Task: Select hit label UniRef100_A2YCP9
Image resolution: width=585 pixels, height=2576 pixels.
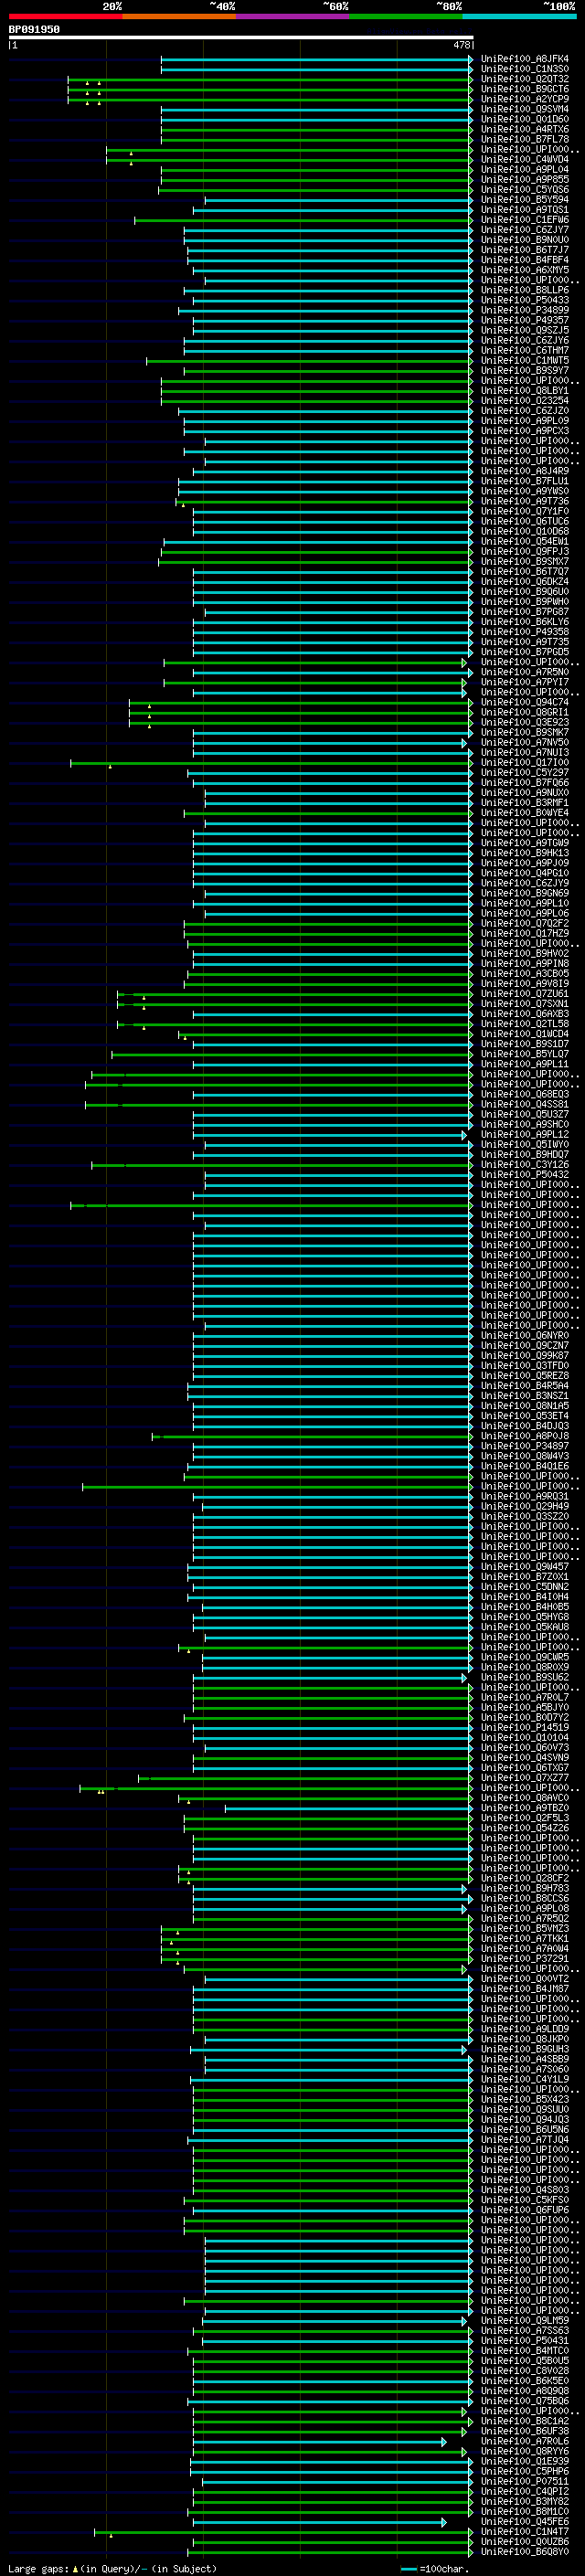Action: click(525, 99)
